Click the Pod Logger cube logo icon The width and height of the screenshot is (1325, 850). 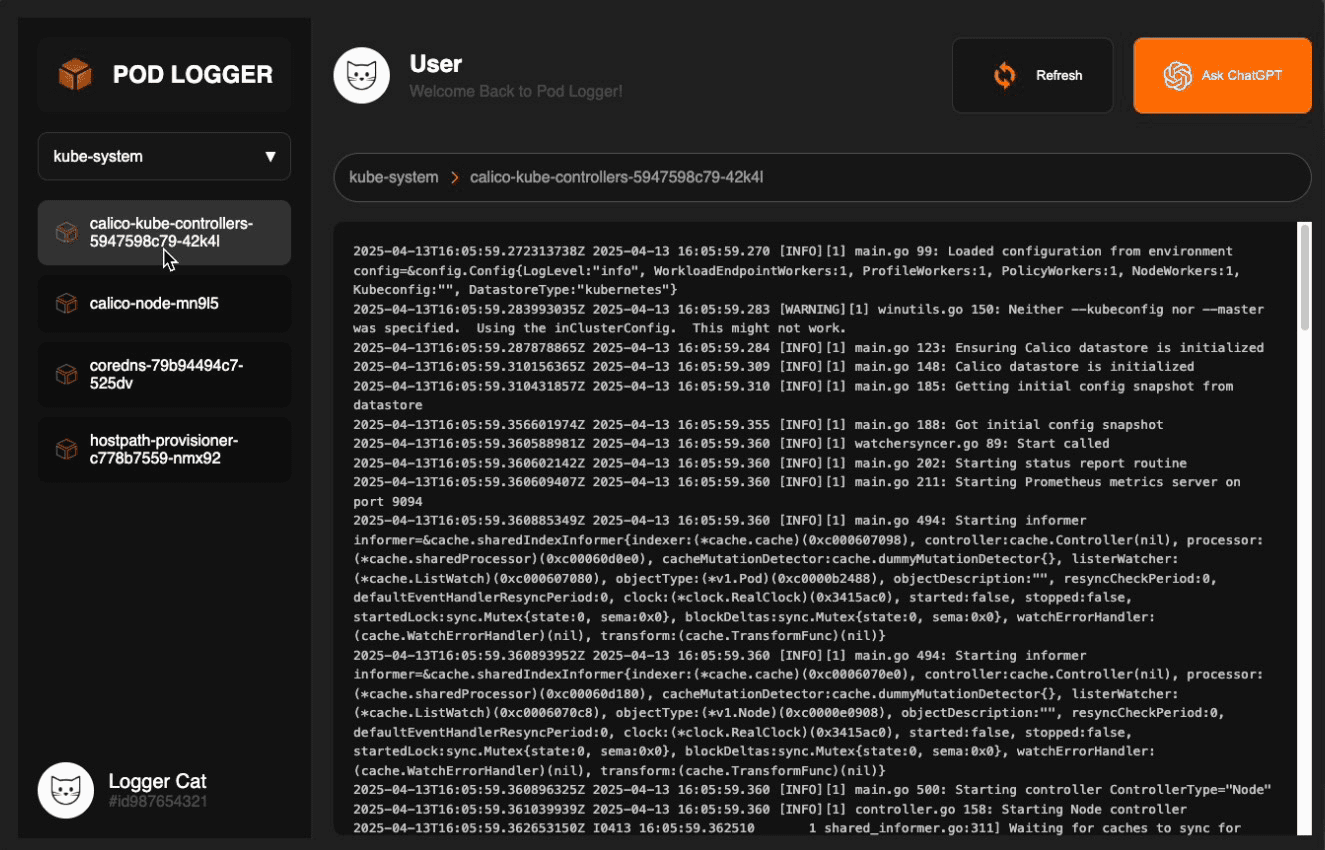pos(74,73)
